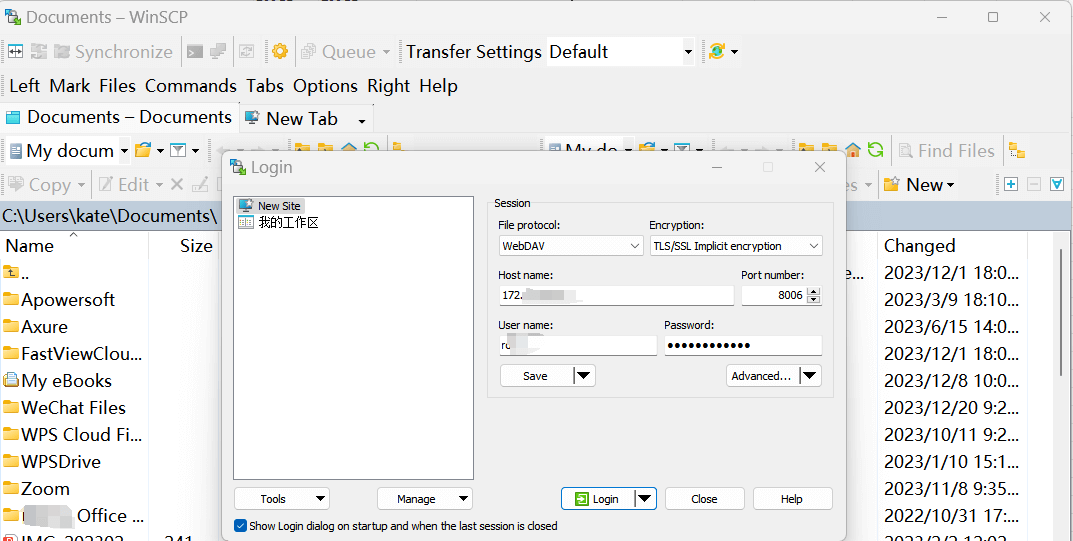This screenshot has height=541, width=1073.
Task: Open the left My documents drive dropdown
Action: (x=124, y=150)
